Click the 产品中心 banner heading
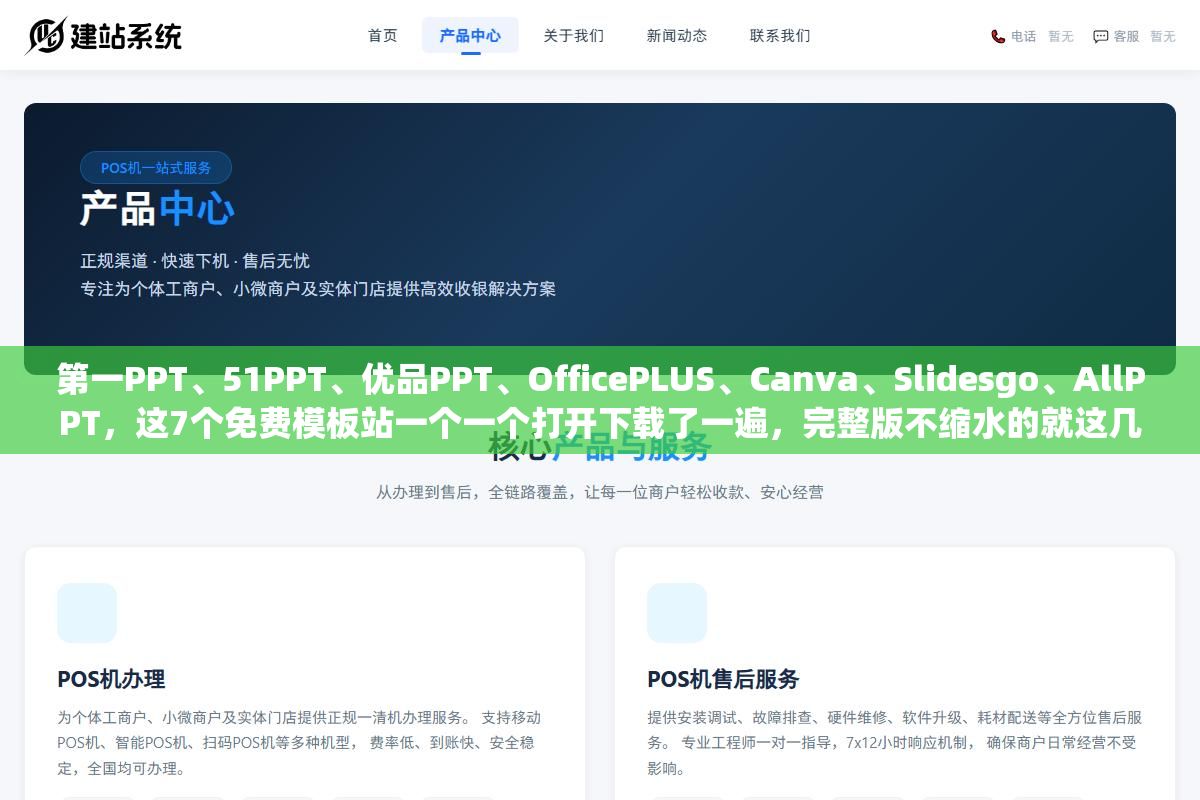Screen dimensions: 1200x800 pyautogui.click(x=157, y=209)
